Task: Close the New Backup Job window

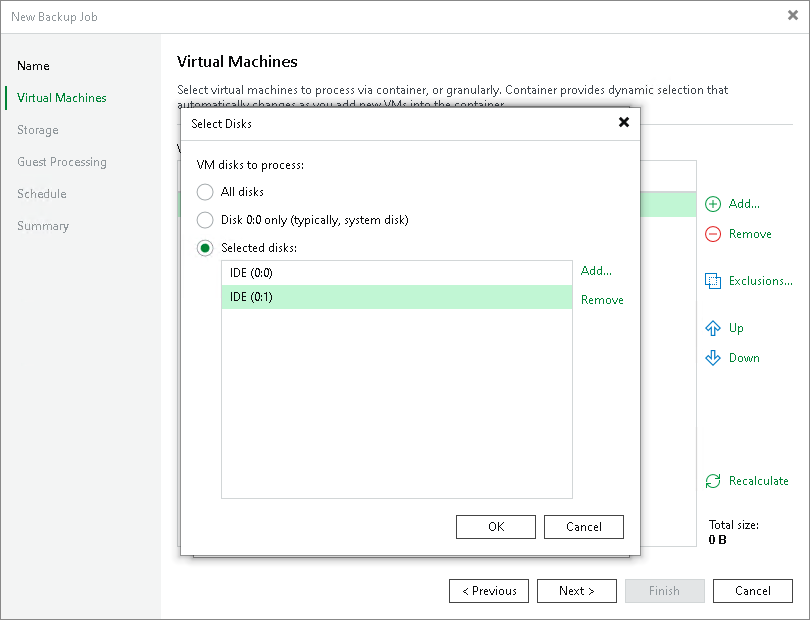Action: pos(792,16)
